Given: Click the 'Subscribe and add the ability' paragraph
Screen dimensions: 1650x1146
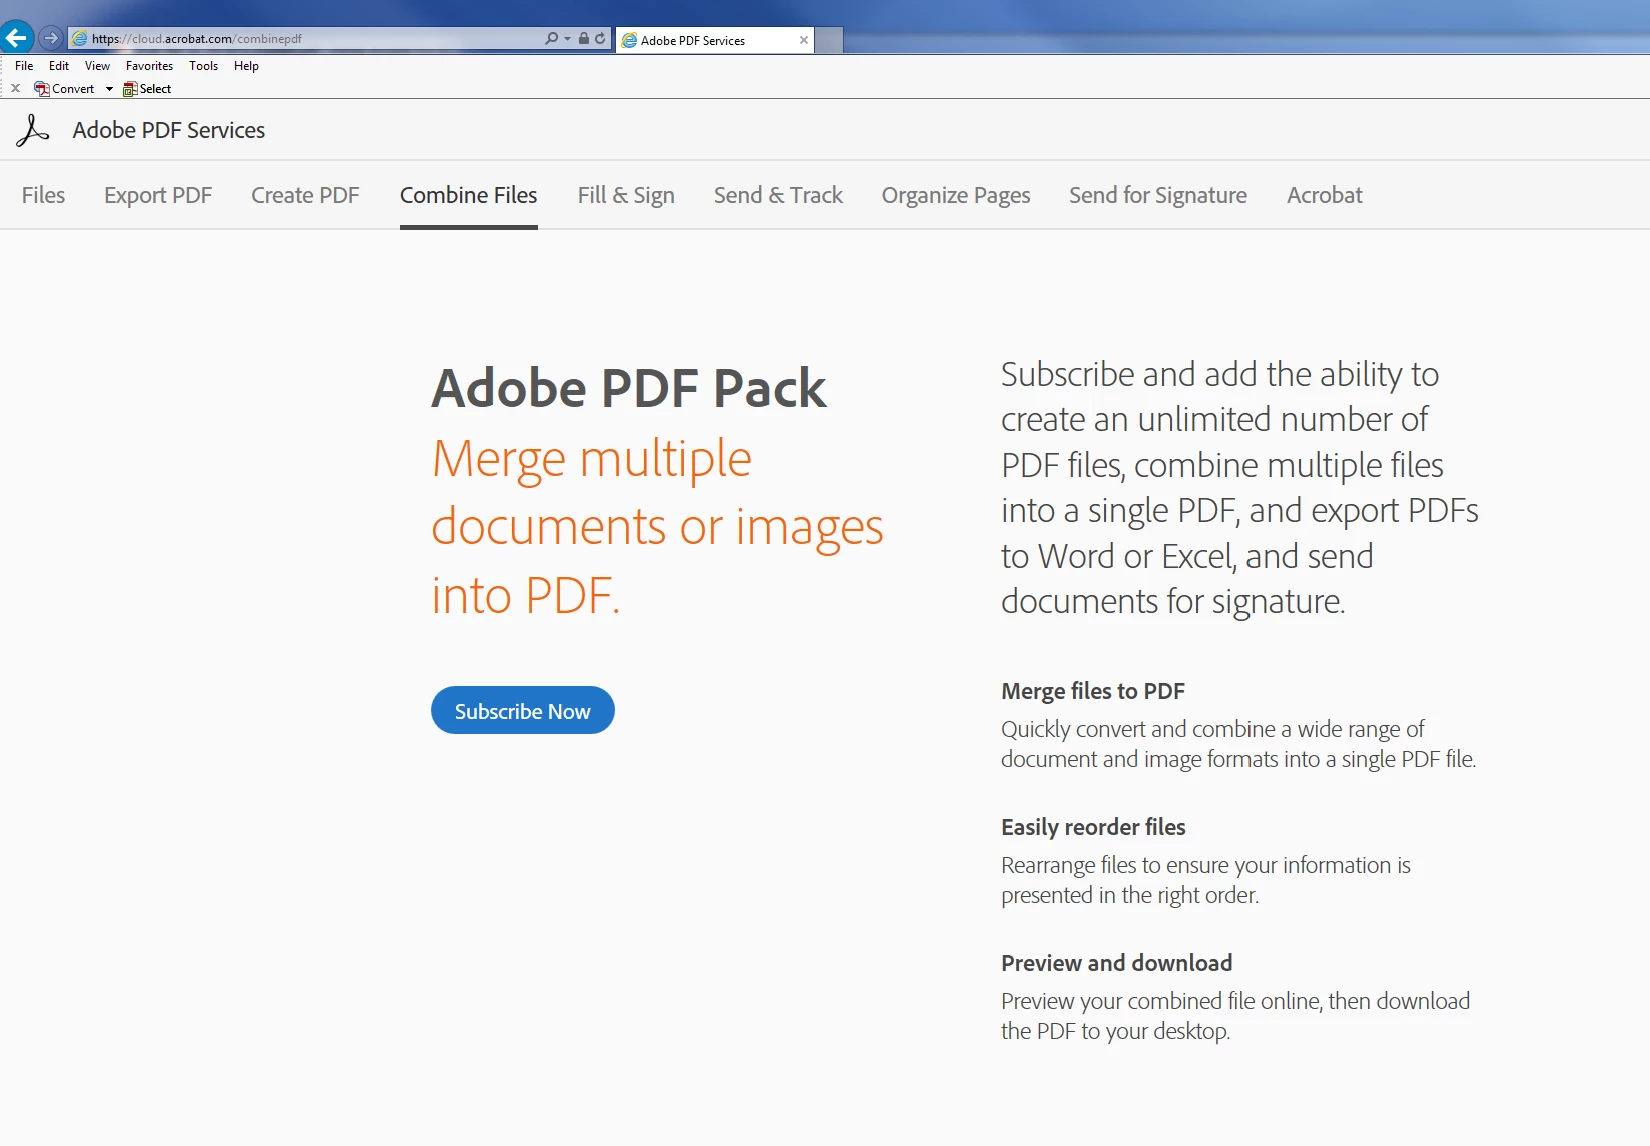Looking at the screenshot, I should tap(1240, 488).
